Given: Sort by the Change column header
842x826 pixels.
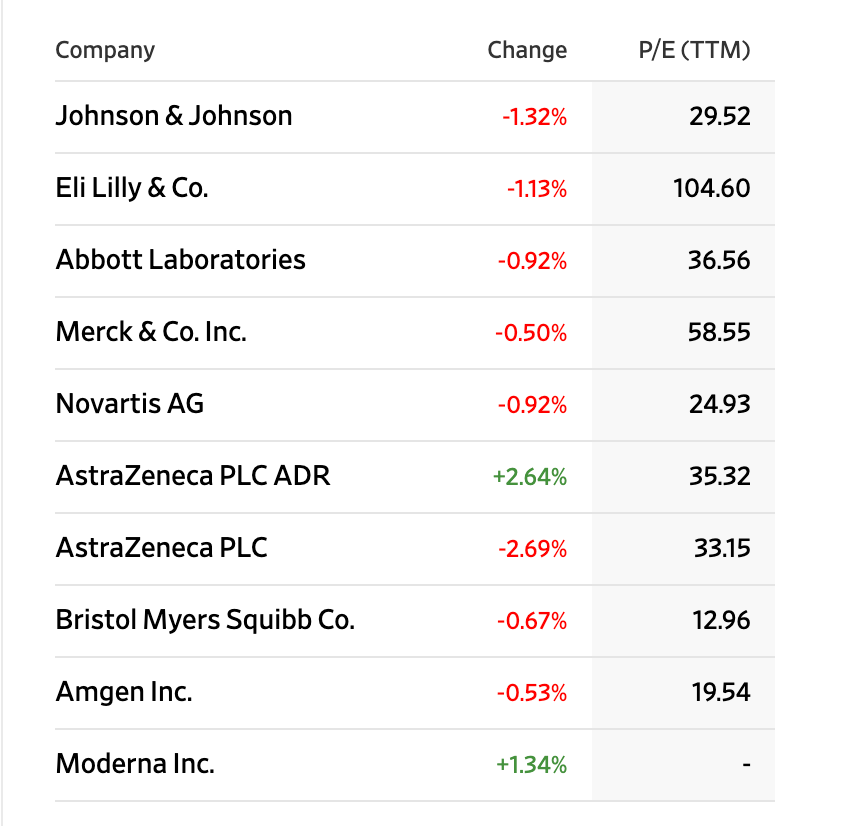Looking at the screenshot, I should (x=527, y=50).
